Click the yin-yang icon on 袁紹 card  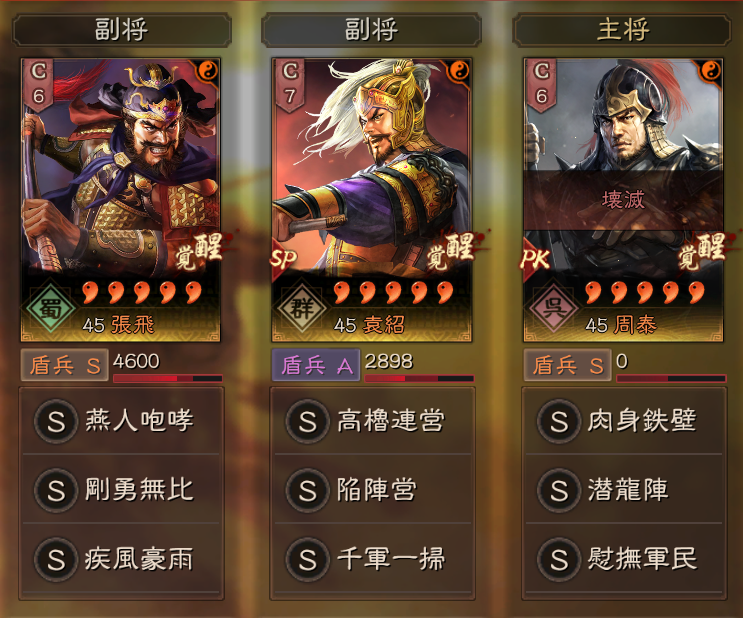pos(459,71)
